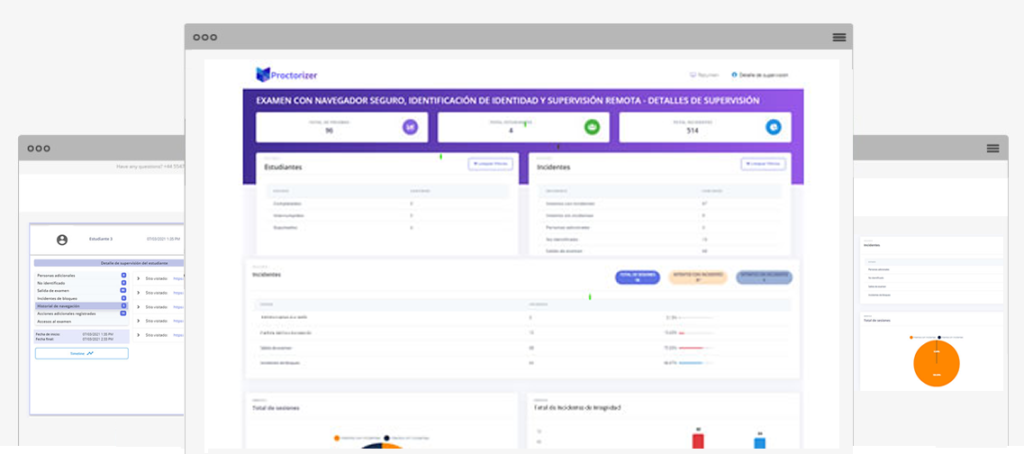Viewport: 1024px width, 454px height.
Task: Open the first Sitio visitado link
Action: 179,278
